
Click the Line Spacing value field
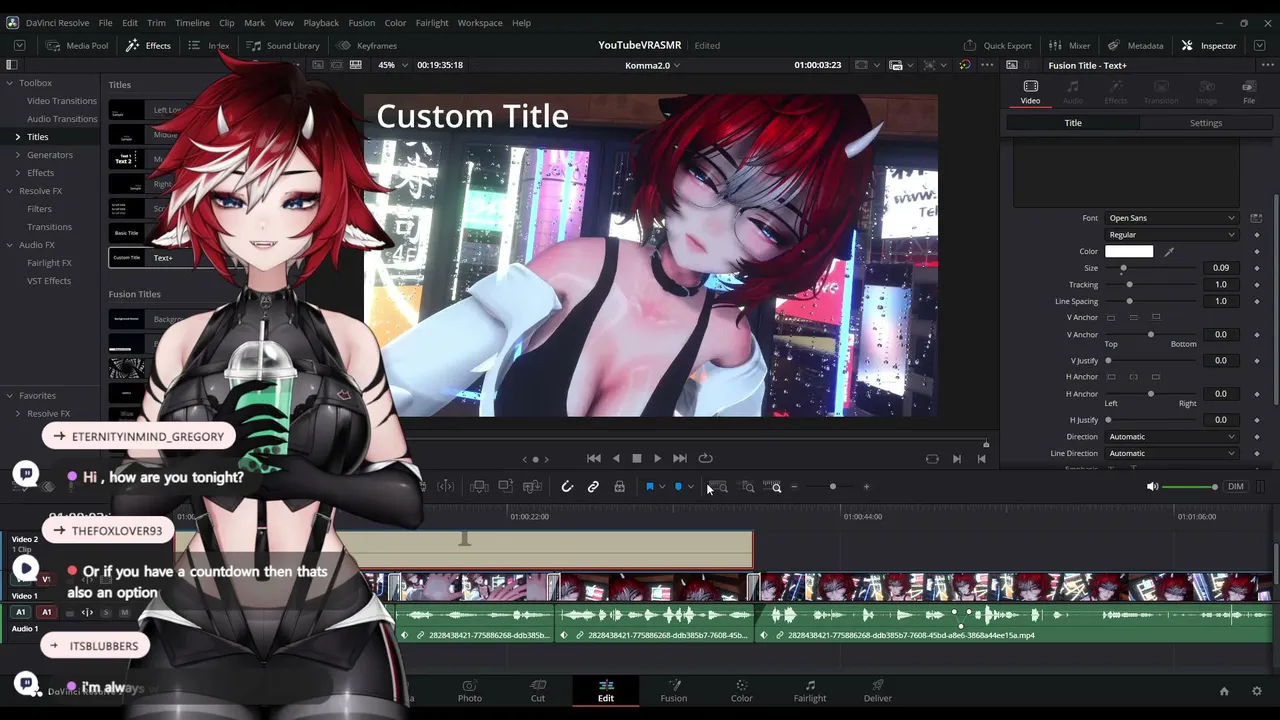point(1221,301)
